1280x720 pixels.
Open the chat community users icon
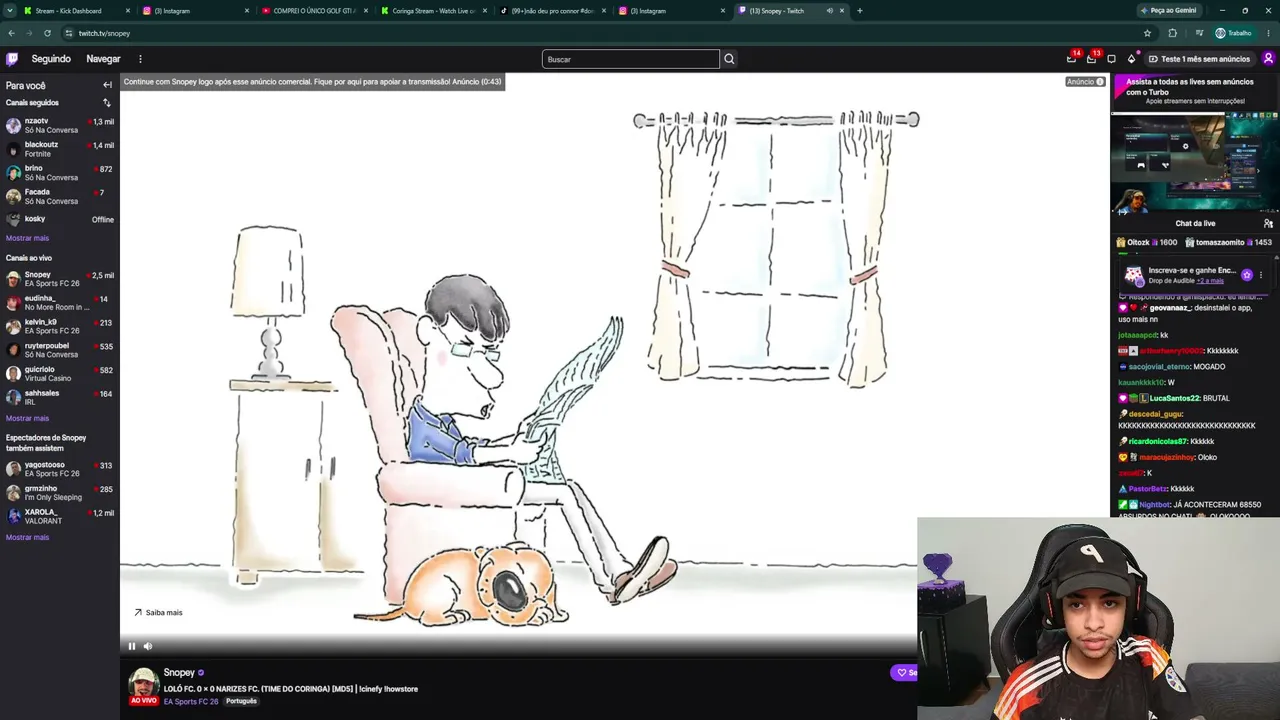(1268, 223)
